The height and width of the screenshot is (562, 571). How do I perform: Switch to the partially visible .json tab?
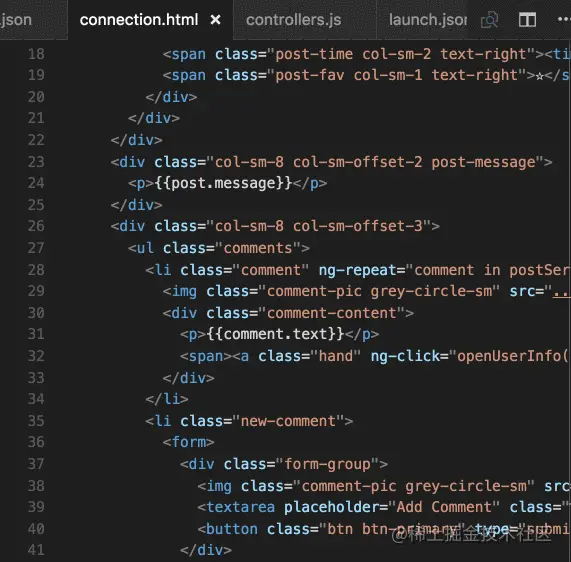coord(16,20)
